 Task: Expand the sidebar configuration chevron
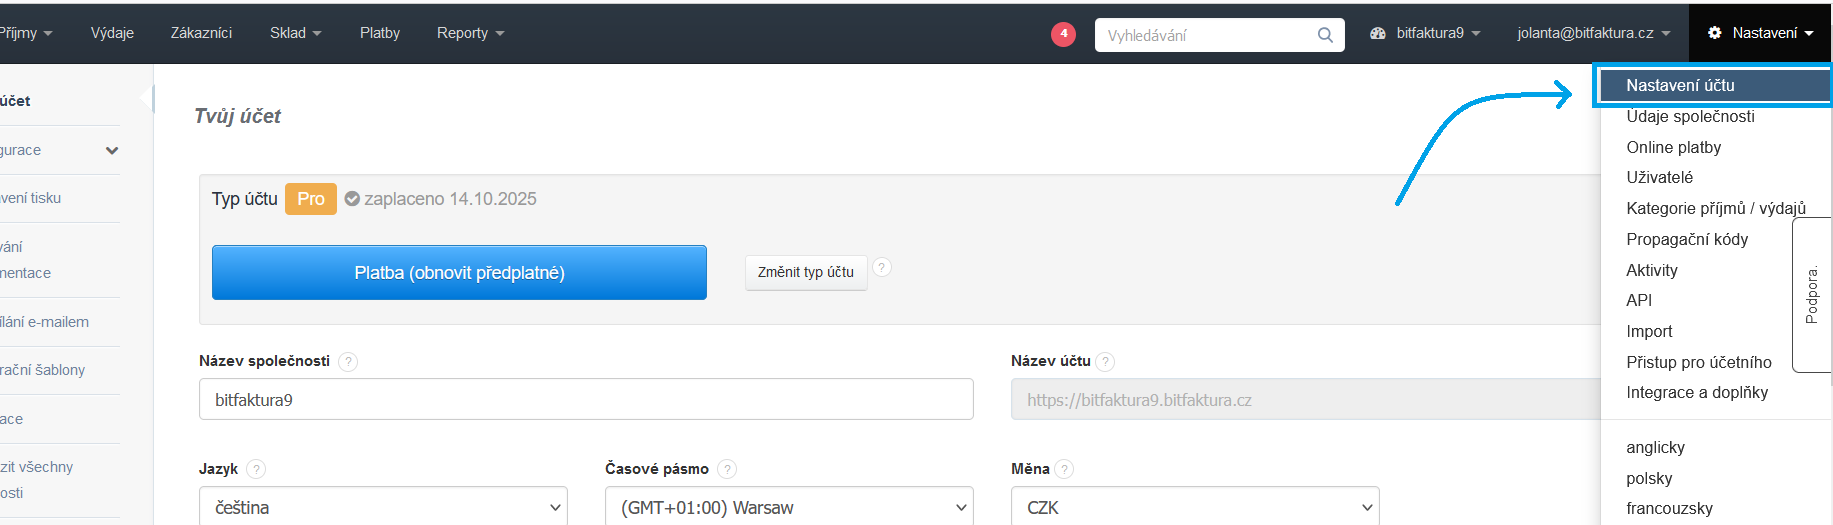[x=112, y=151]
